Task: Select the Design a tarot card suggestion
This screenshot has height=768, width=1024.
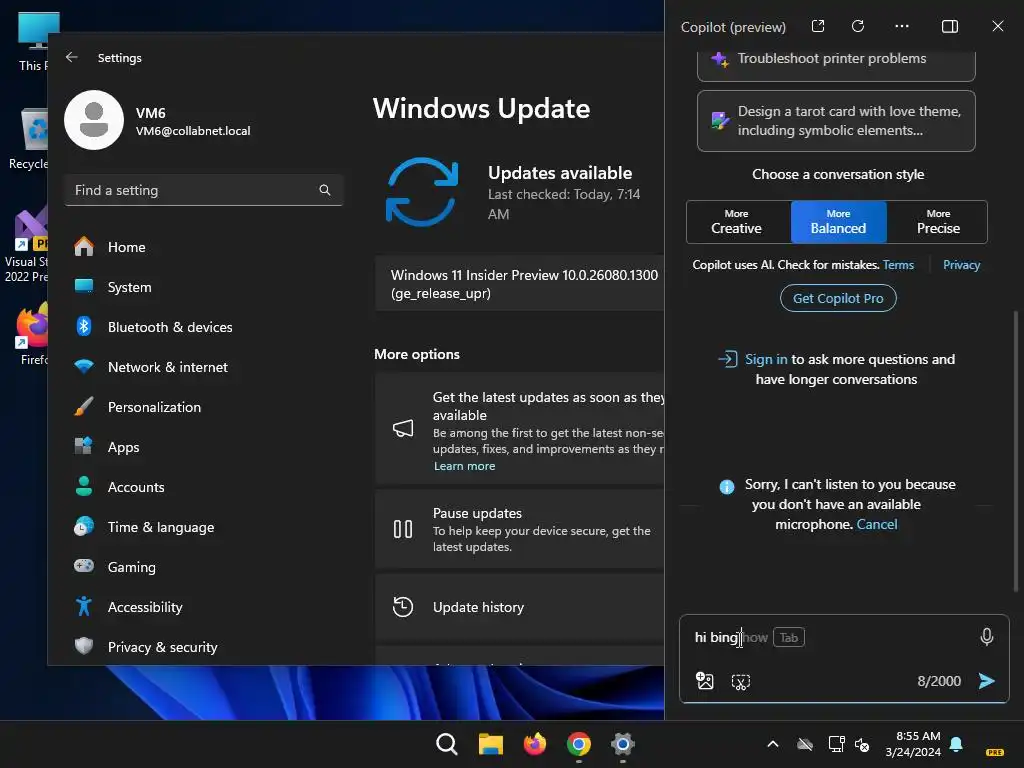Action: coord(836,121)
